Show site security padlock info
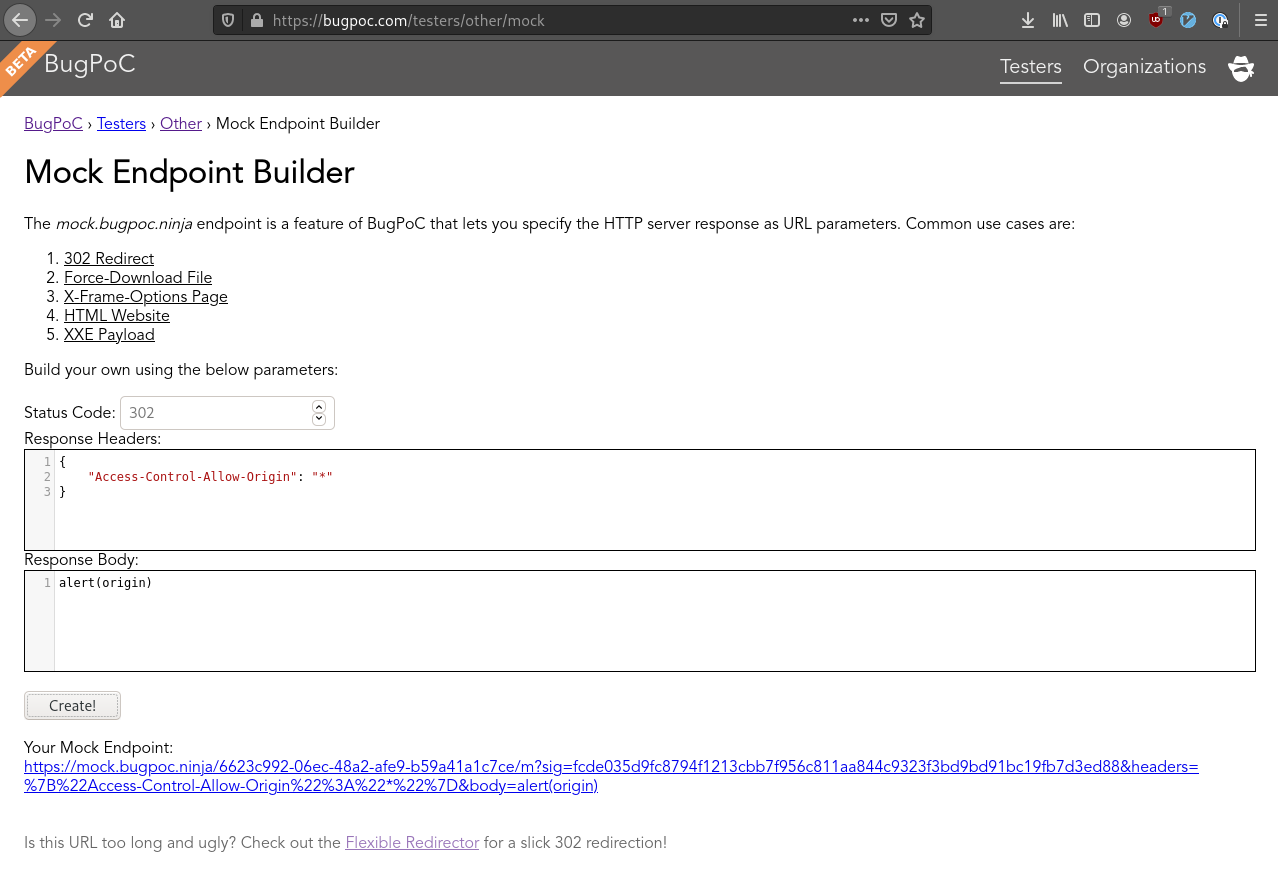 [x=256, y=20]
